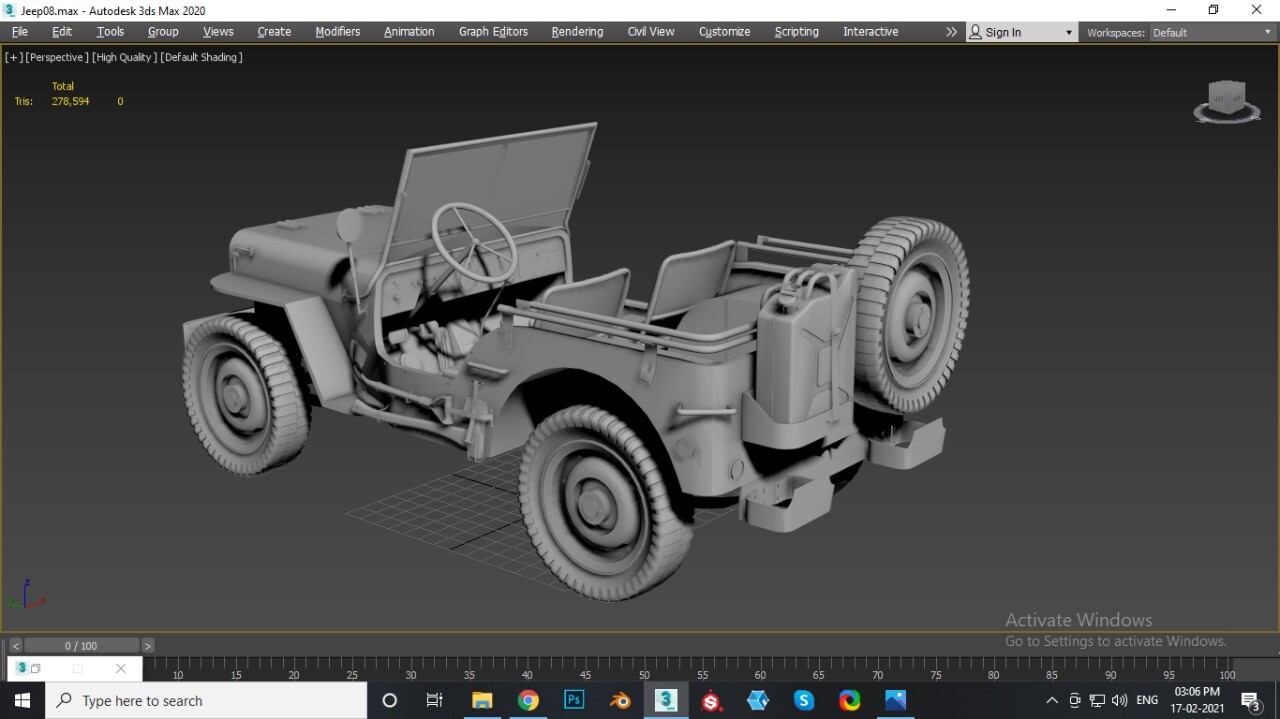Open the Group menu
Viewport: 1280px width, 719px height.
163,32
